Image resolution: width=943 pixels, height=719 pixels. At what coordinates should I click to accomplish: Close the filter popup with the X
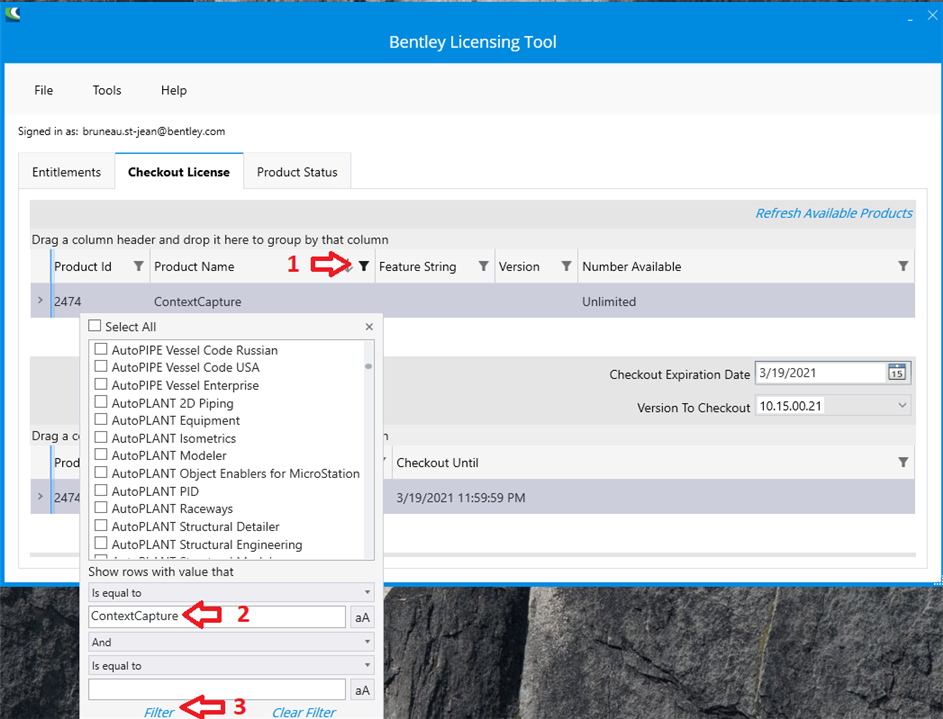coord(369,326)
